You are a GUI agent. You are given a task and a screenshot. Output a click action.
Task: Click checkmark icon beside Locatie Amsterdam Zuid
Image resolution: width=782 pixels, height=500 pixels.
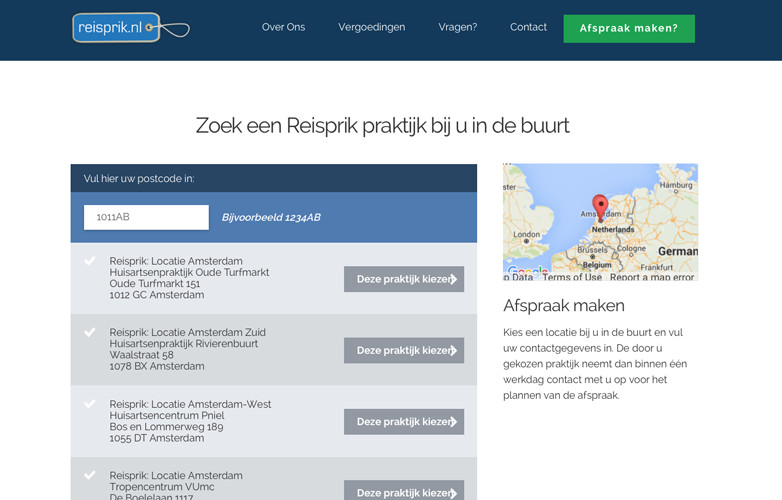pos(90,332)
